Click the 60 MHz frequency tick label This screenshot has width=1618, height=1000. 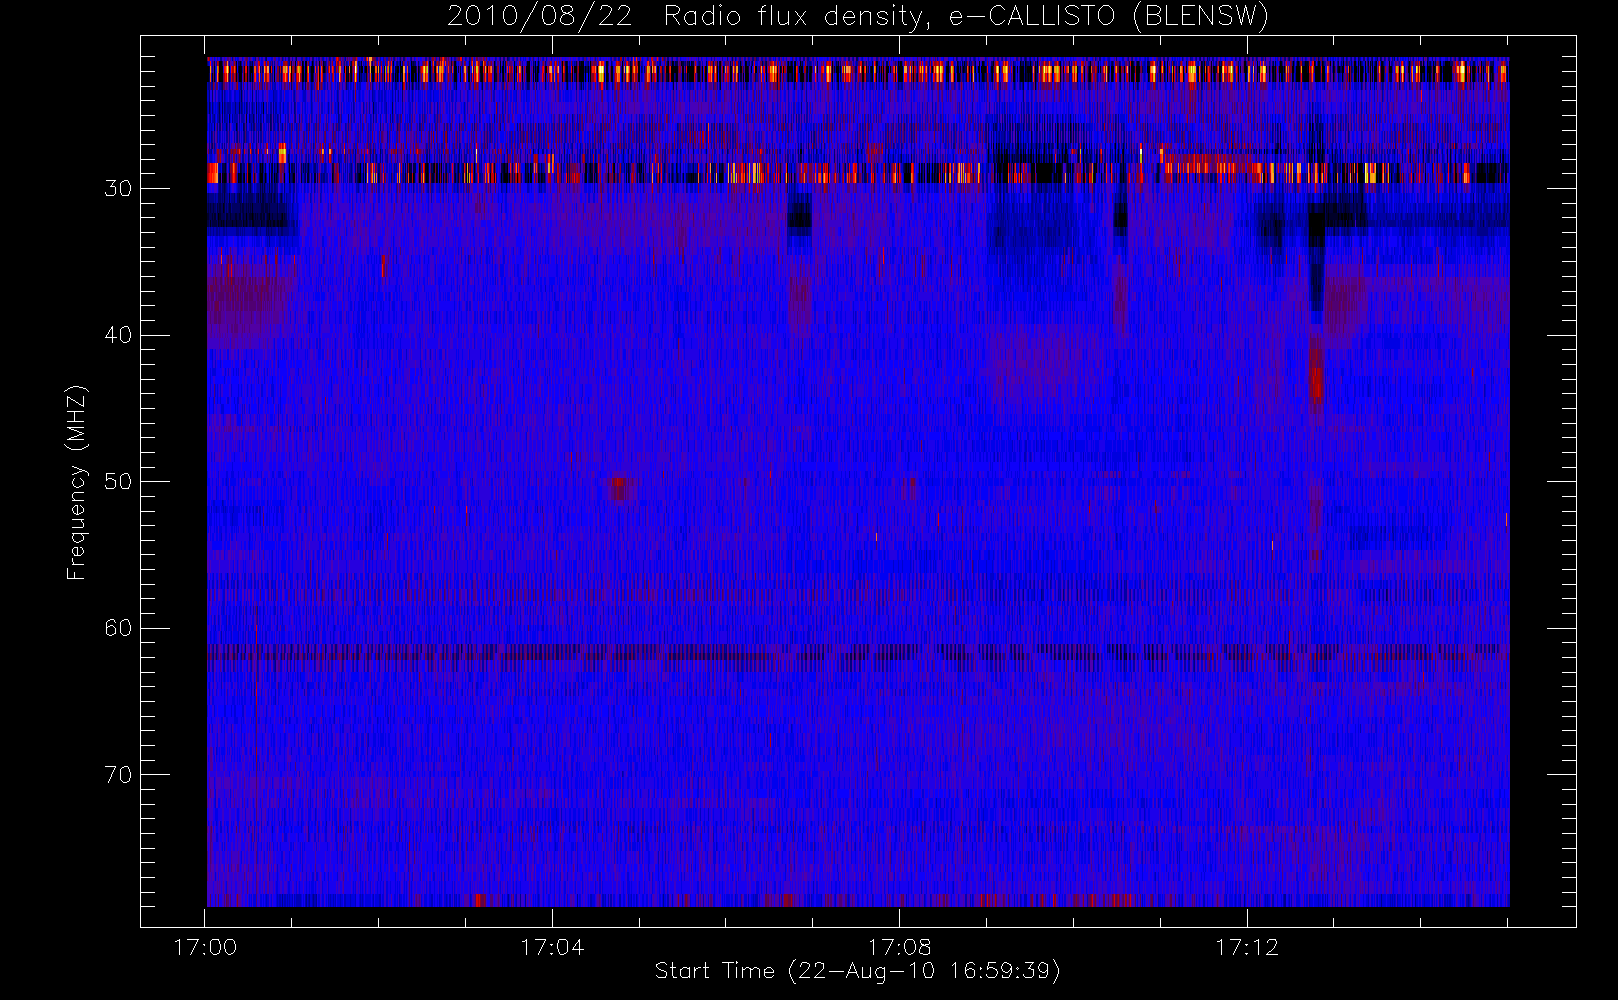click(118, 628)
